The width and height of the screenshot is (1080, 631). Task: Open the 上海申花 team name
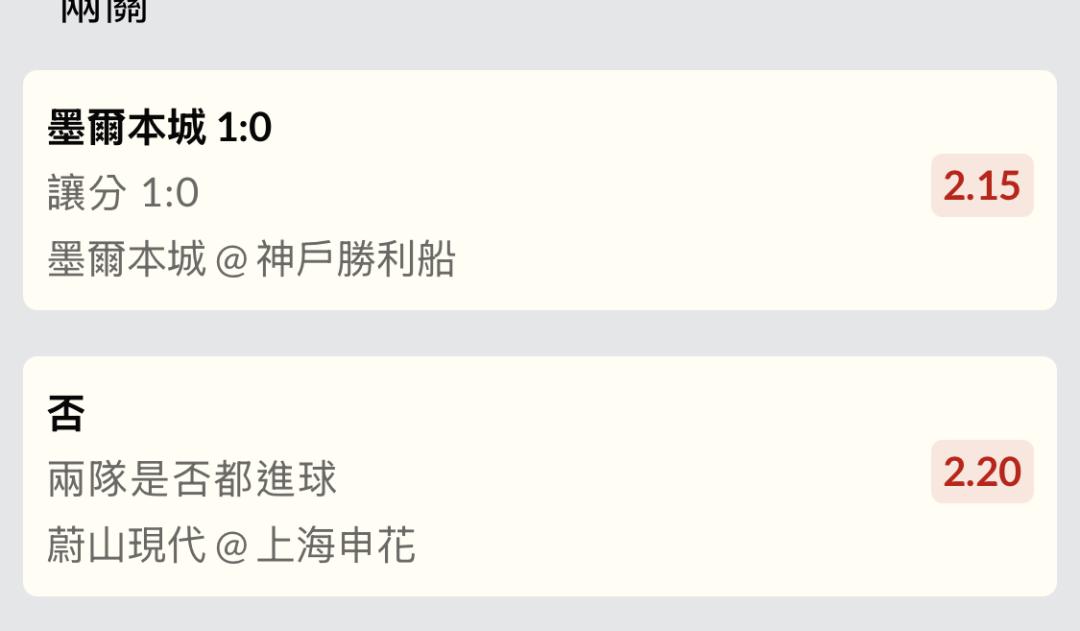point(336,546)
